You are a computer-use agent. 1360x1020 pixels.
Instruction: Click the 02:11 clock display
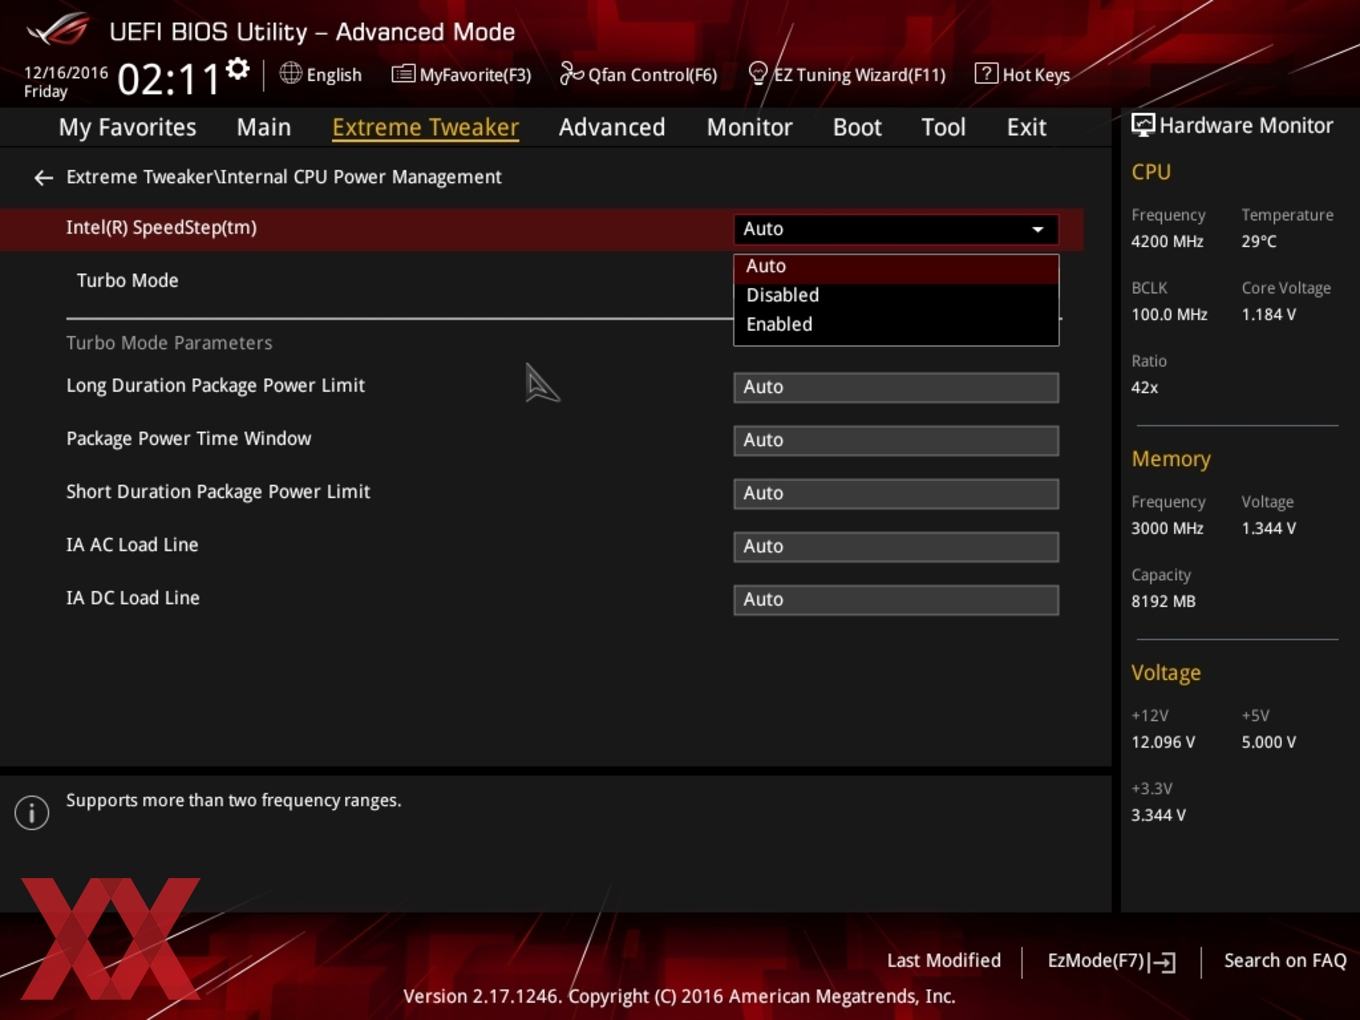[168, 79]
